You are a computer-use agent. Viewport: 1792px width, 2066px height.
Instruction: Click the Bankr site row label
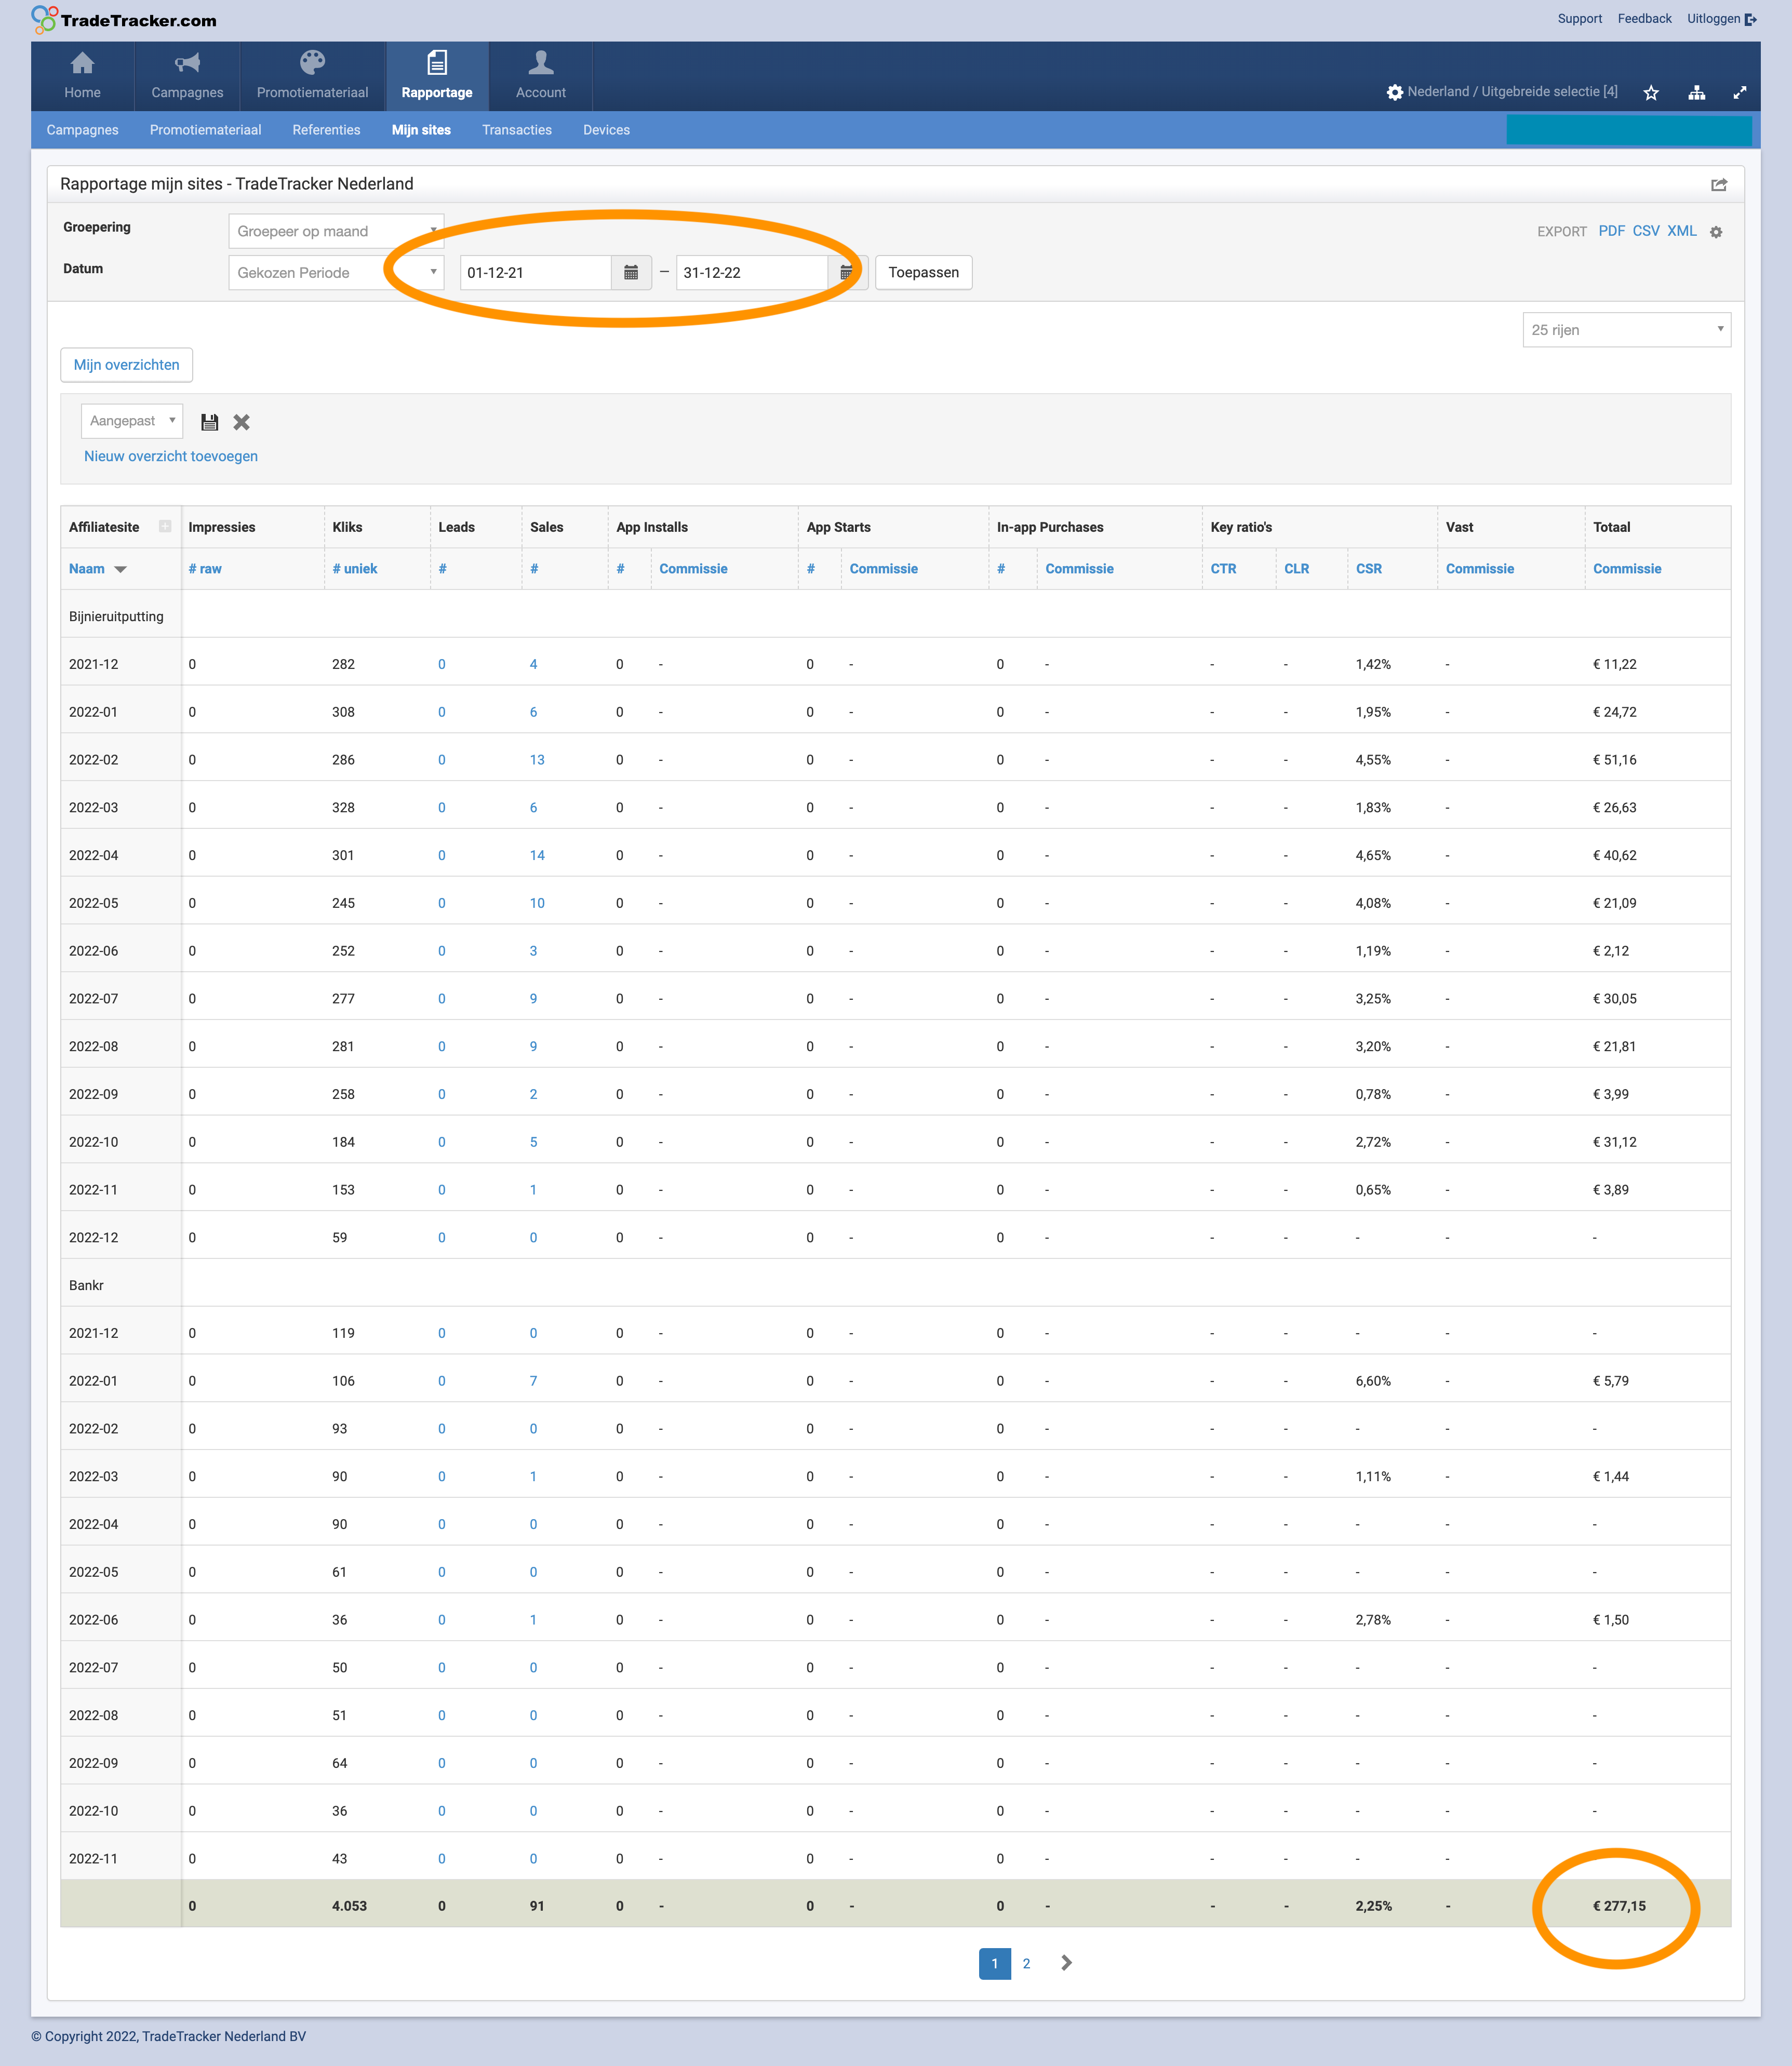coord(86,1285)
